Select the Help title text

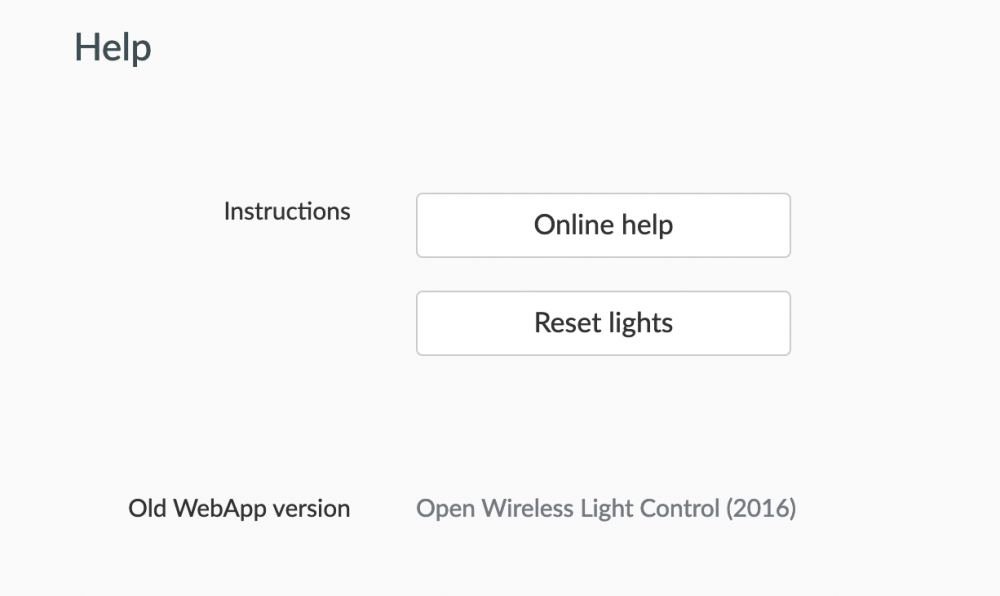pyautogui.click(x=113, y=47)
